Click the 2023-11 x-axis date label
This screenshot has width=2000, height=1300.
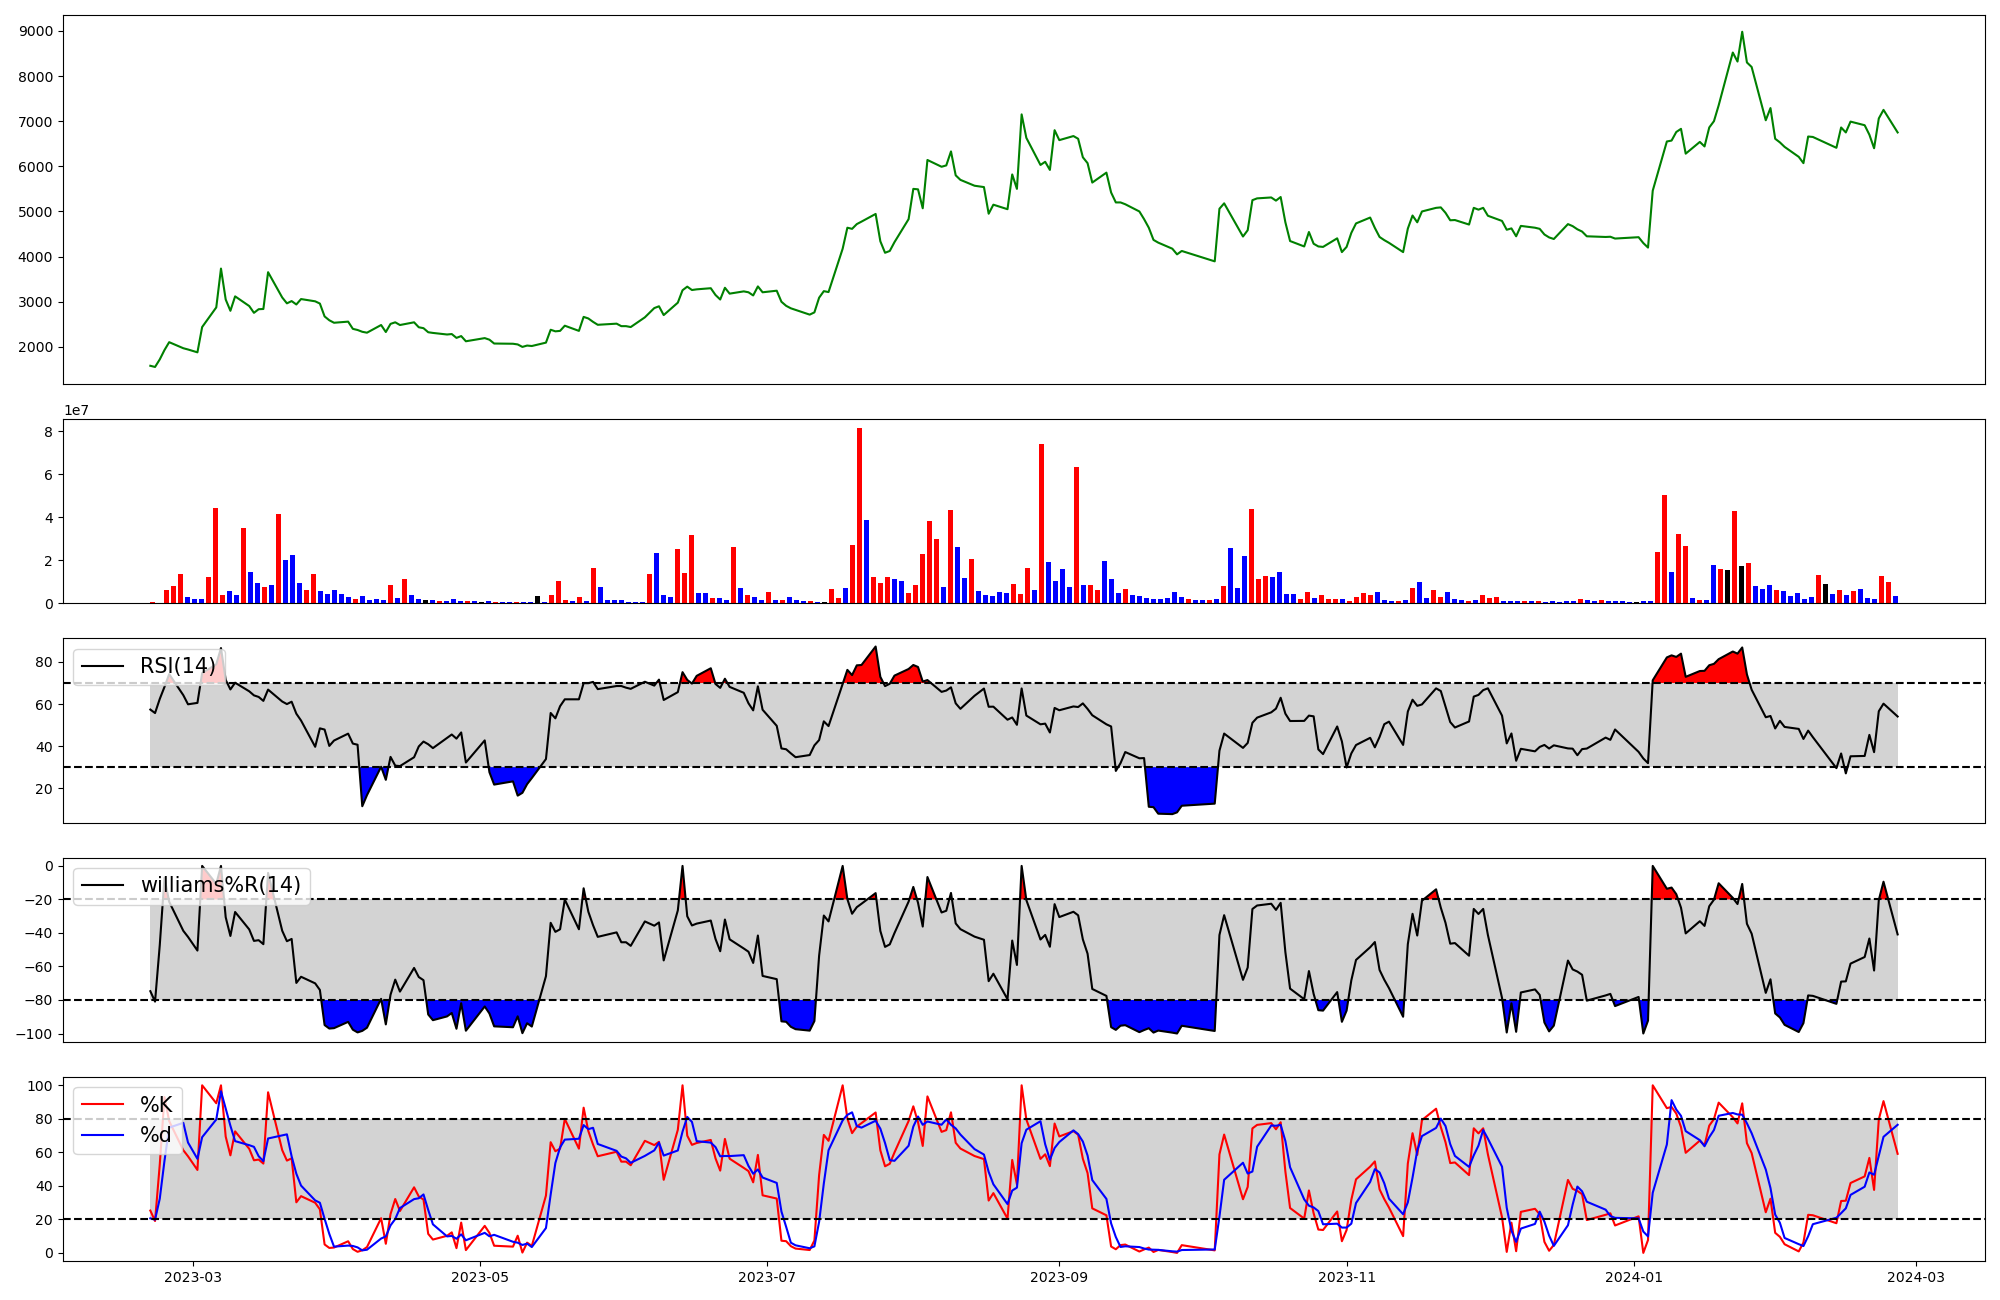tap(1347, 1277)
